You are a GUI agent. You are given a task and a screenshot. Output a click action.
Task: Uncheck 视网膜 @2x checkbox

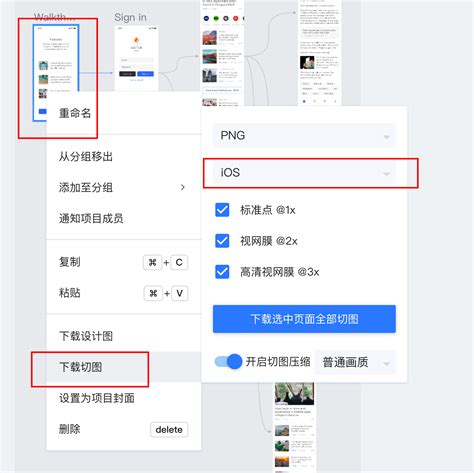pos(222,241)
